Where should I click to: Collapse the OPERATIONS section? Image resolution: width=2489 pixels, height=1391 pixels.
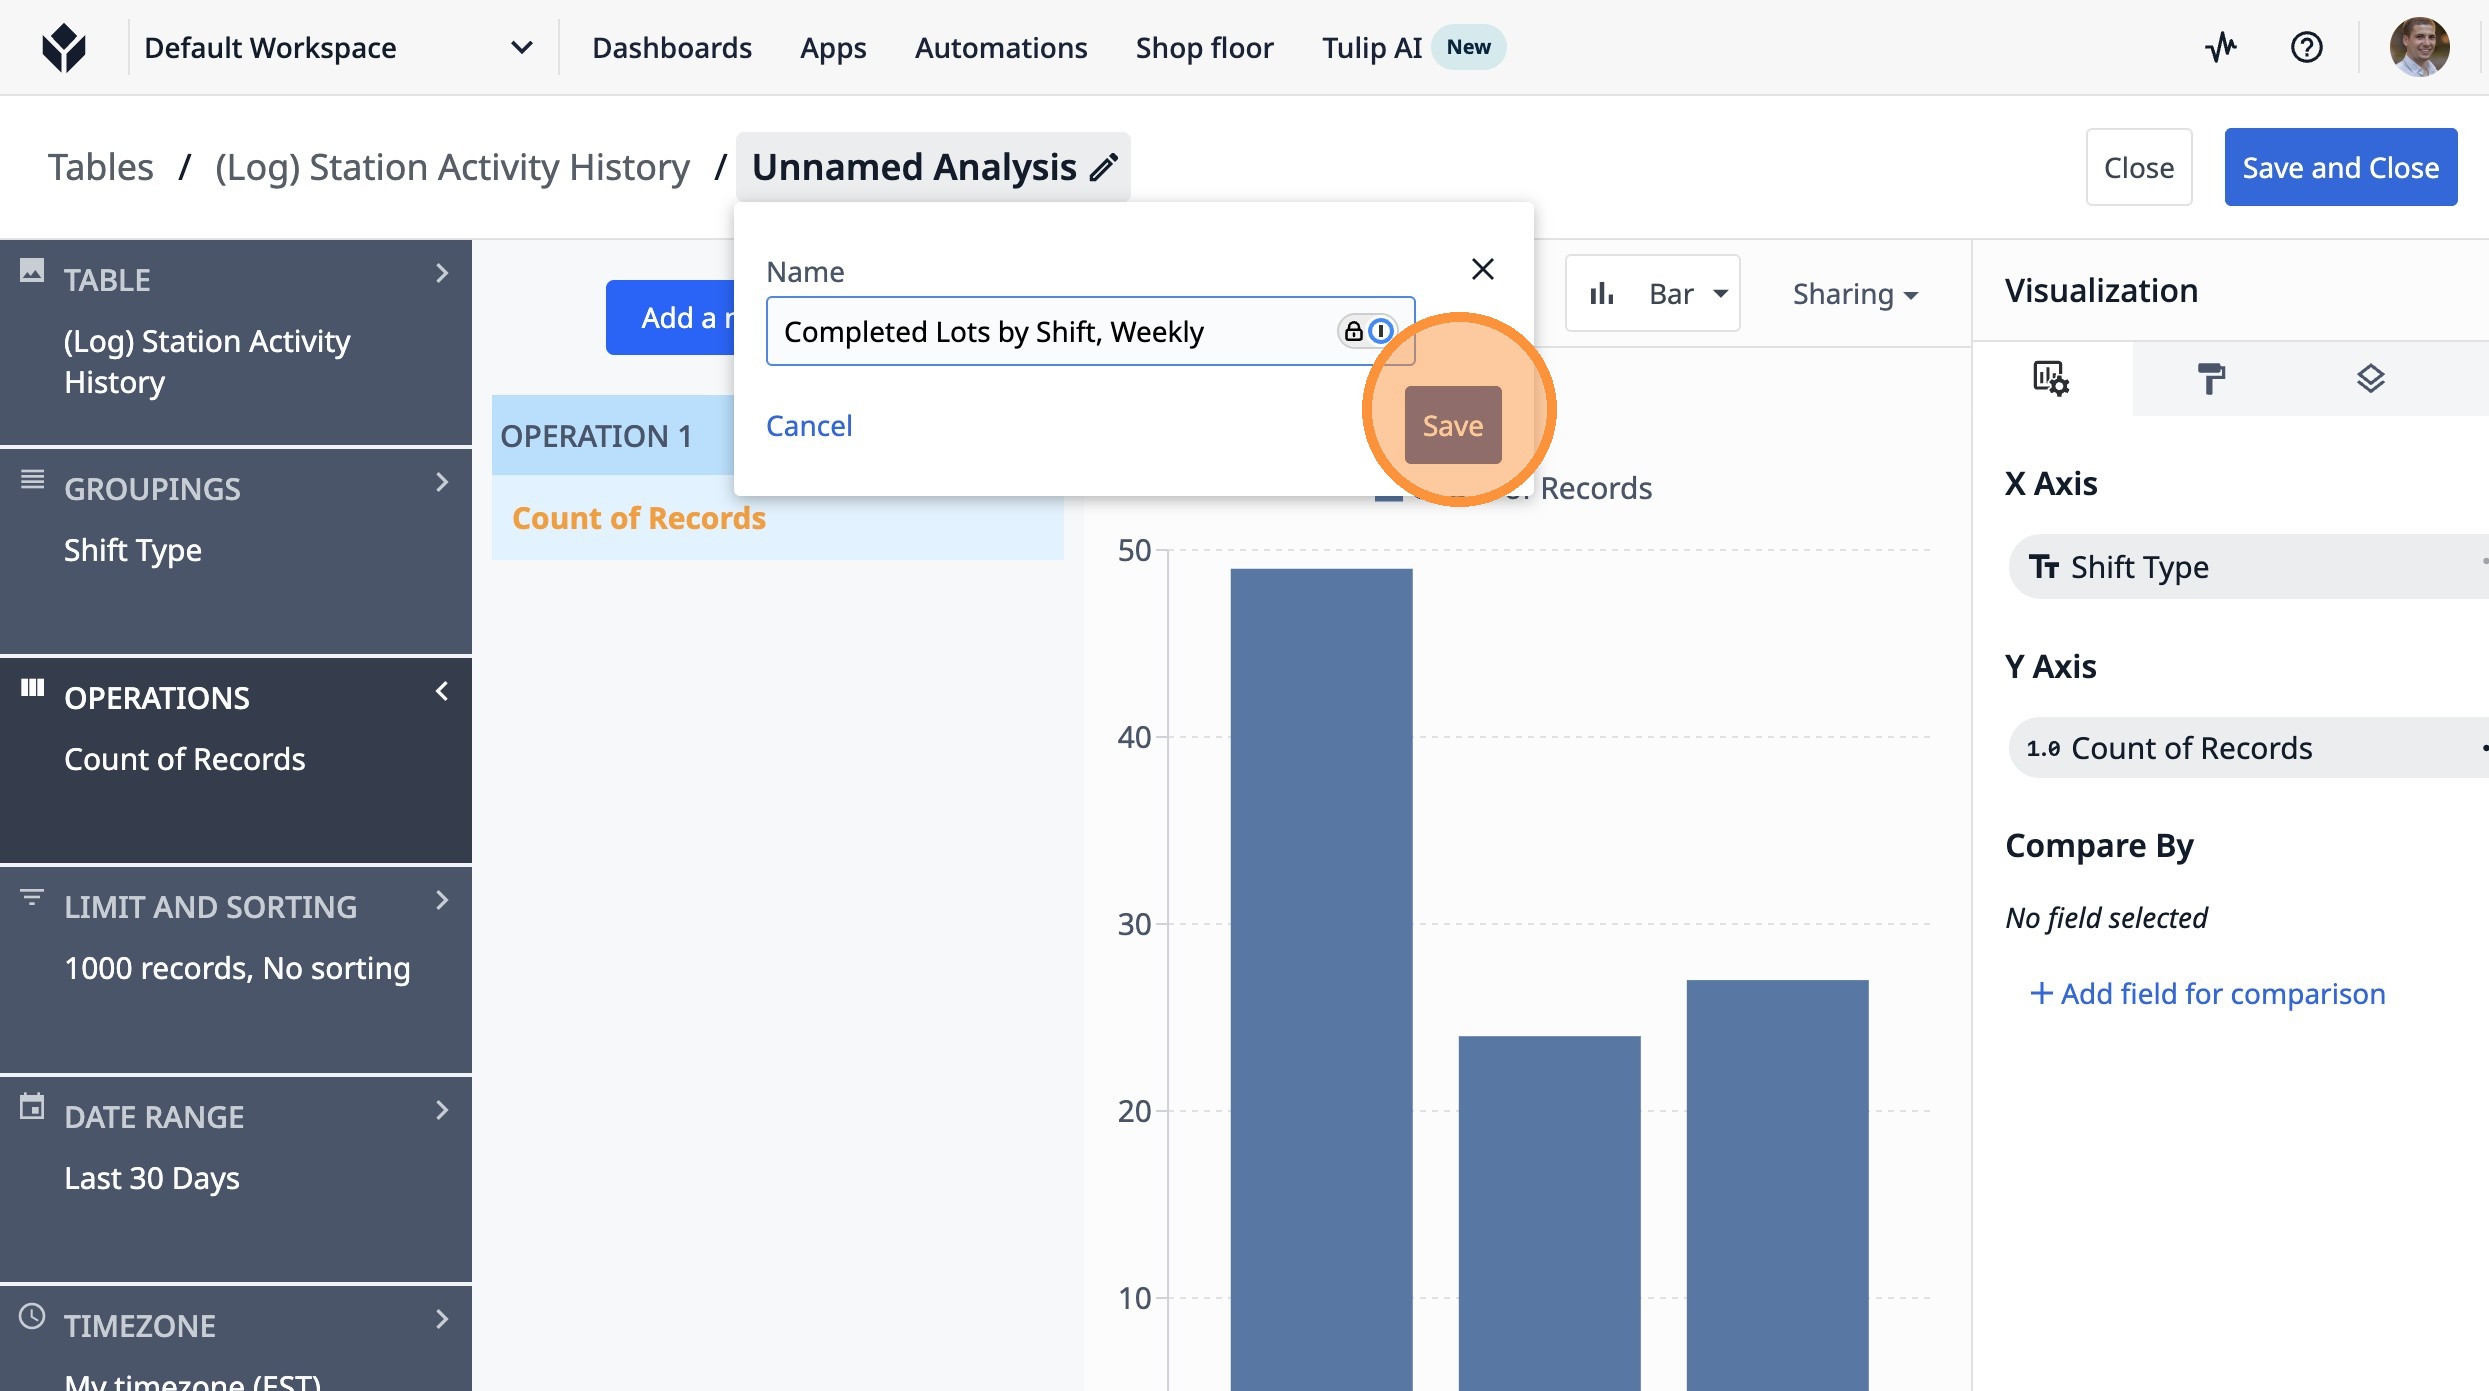point(441,692)
